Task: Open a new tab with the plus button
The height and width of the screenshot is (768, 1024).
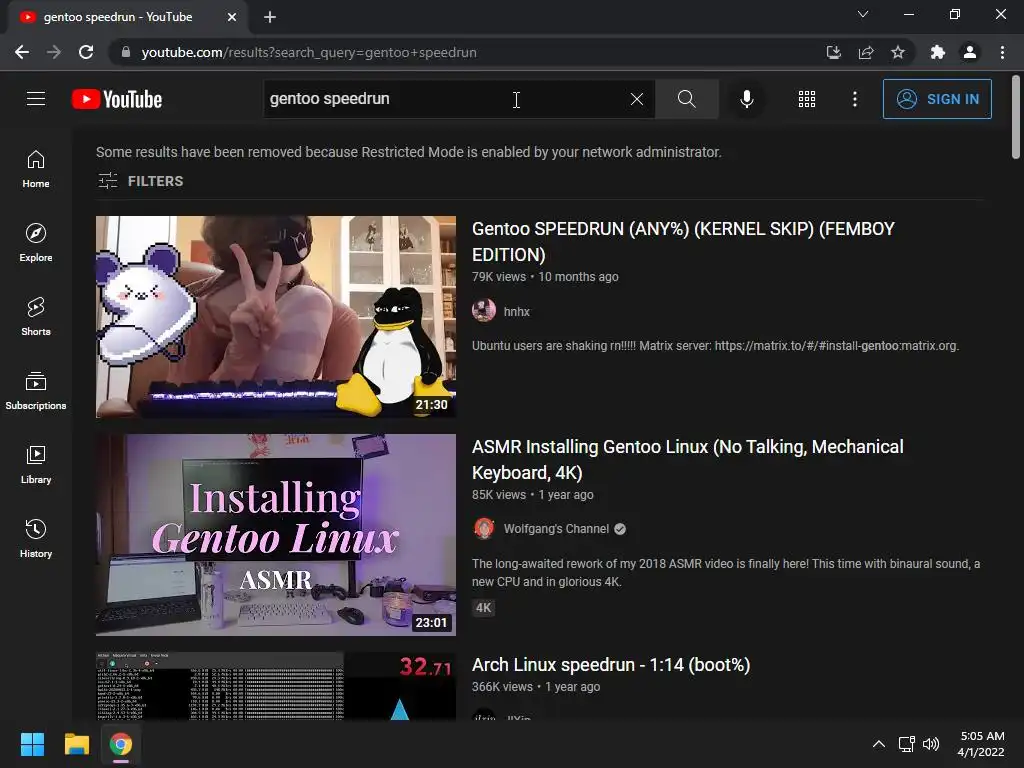Action: (270, 17)
